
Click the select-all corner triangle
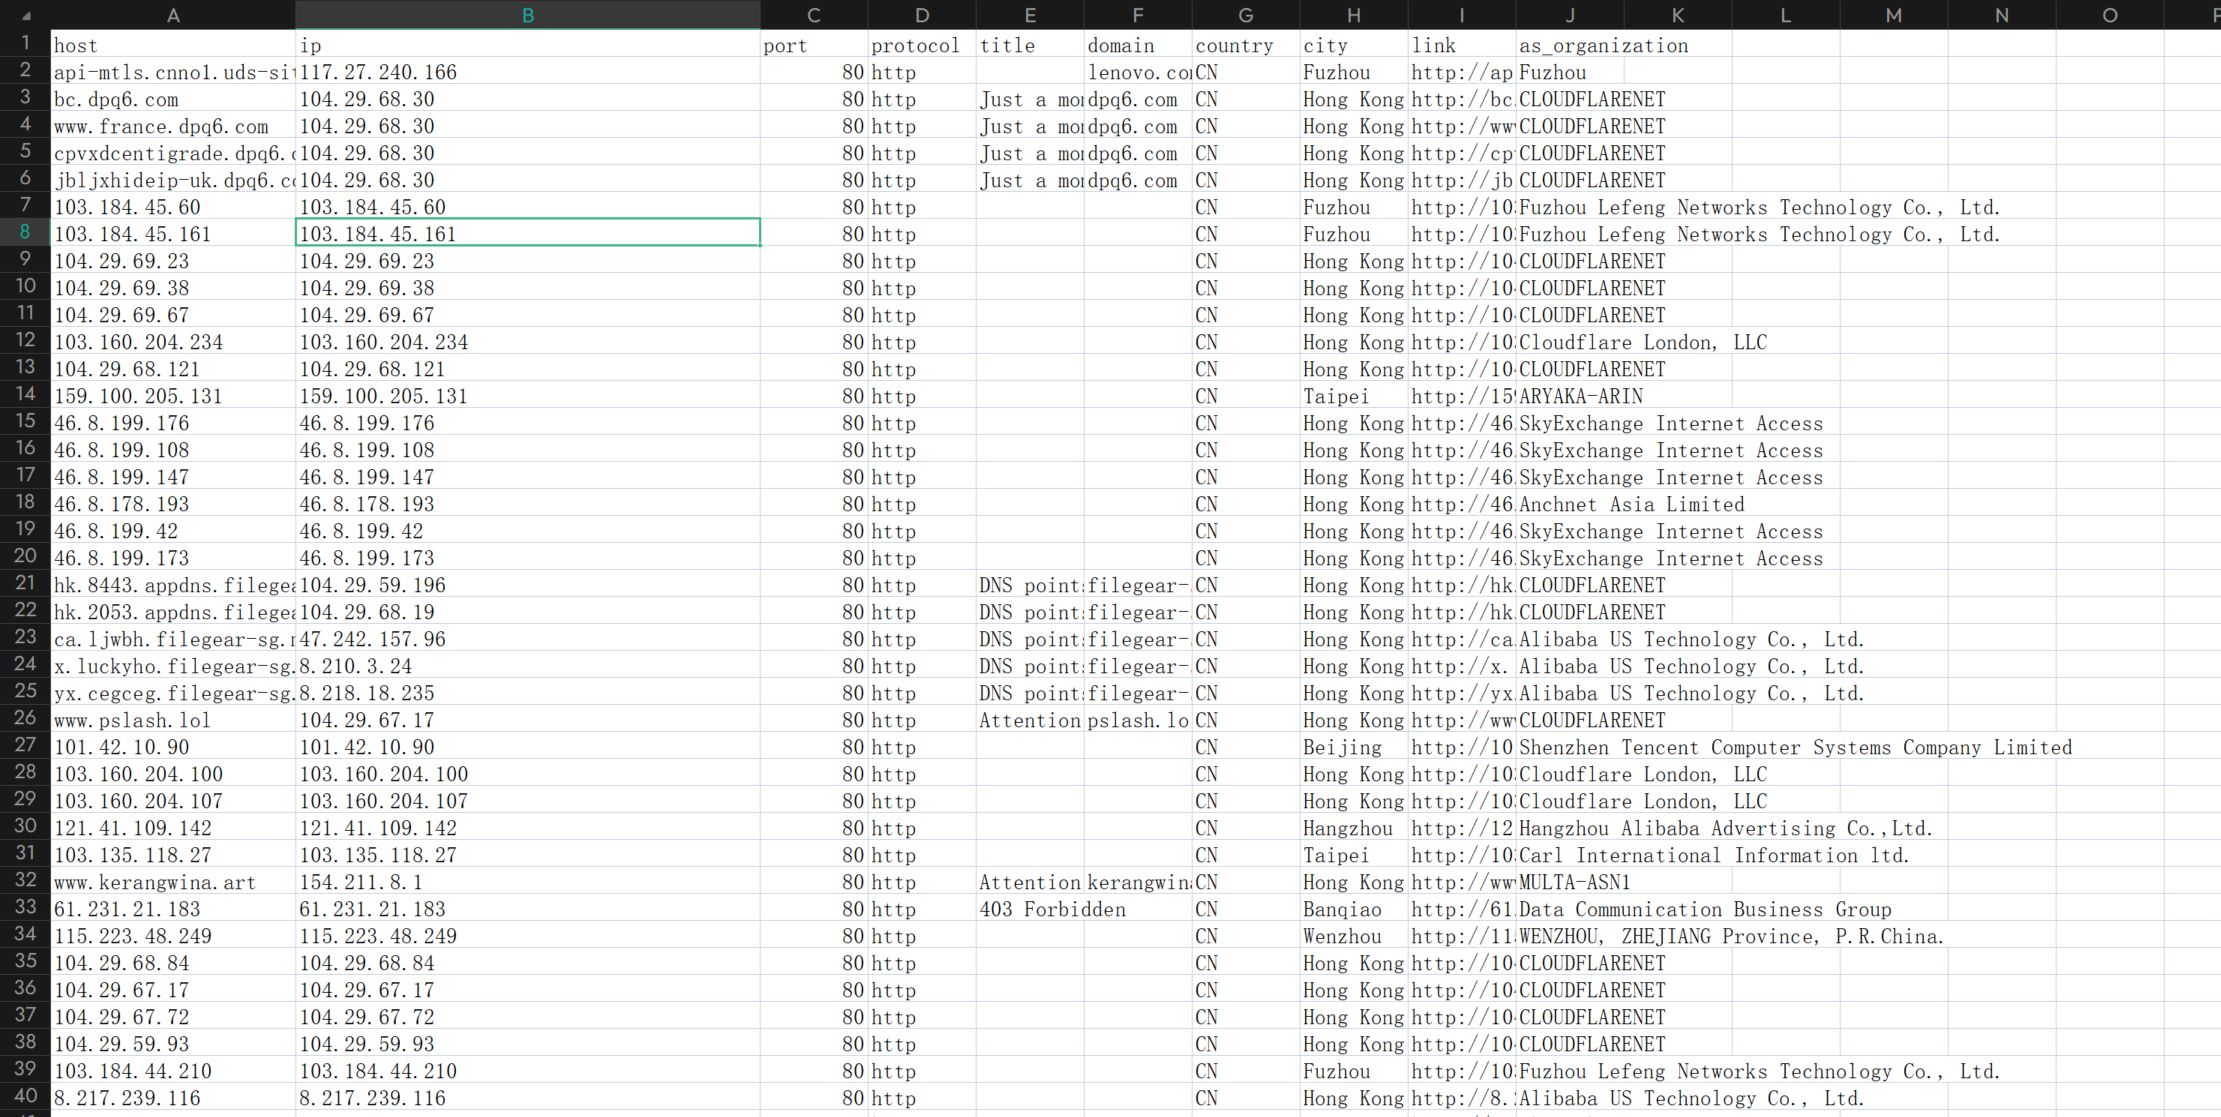26,15
